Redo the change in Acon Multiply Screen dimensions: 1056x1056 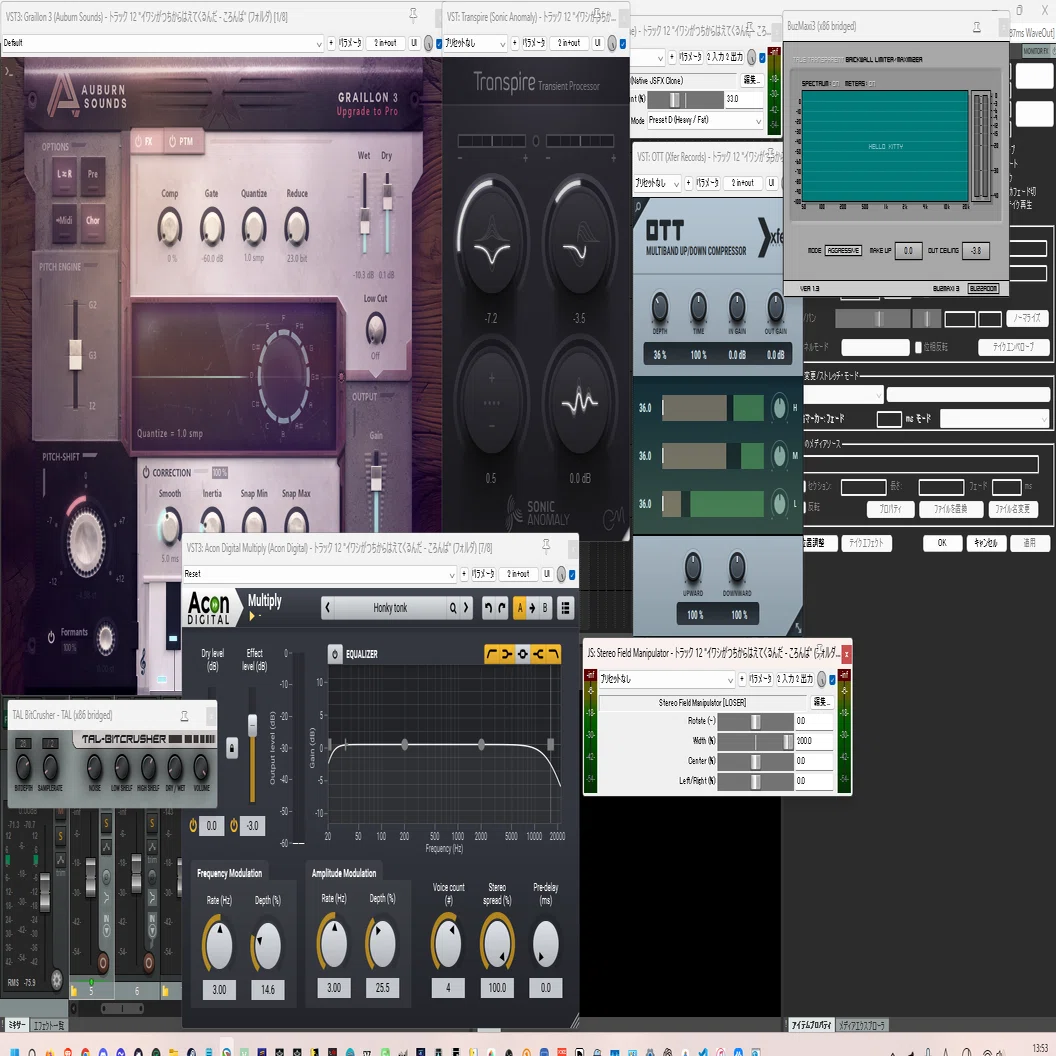[x=501, y=608]
